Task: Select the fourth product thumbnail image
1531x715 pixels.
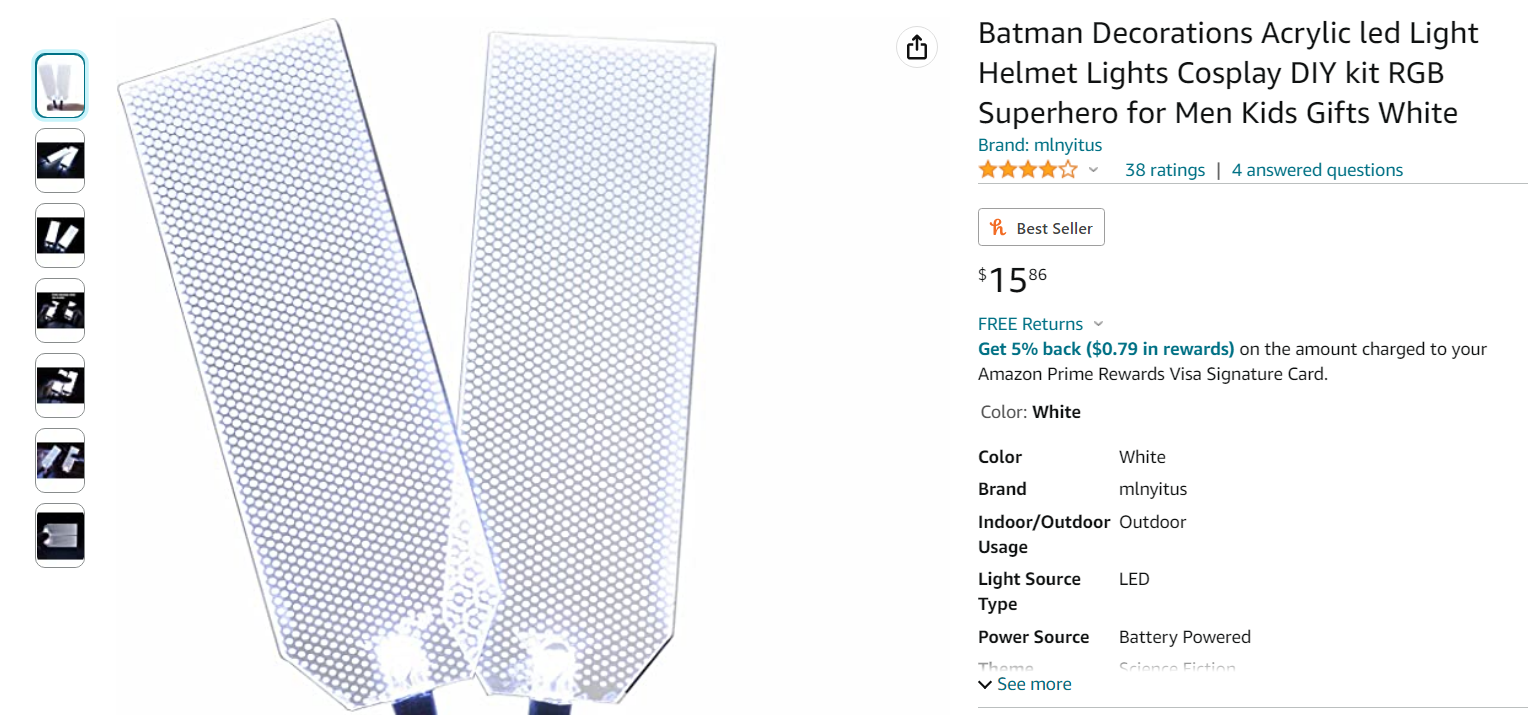Action: point(60,310)
